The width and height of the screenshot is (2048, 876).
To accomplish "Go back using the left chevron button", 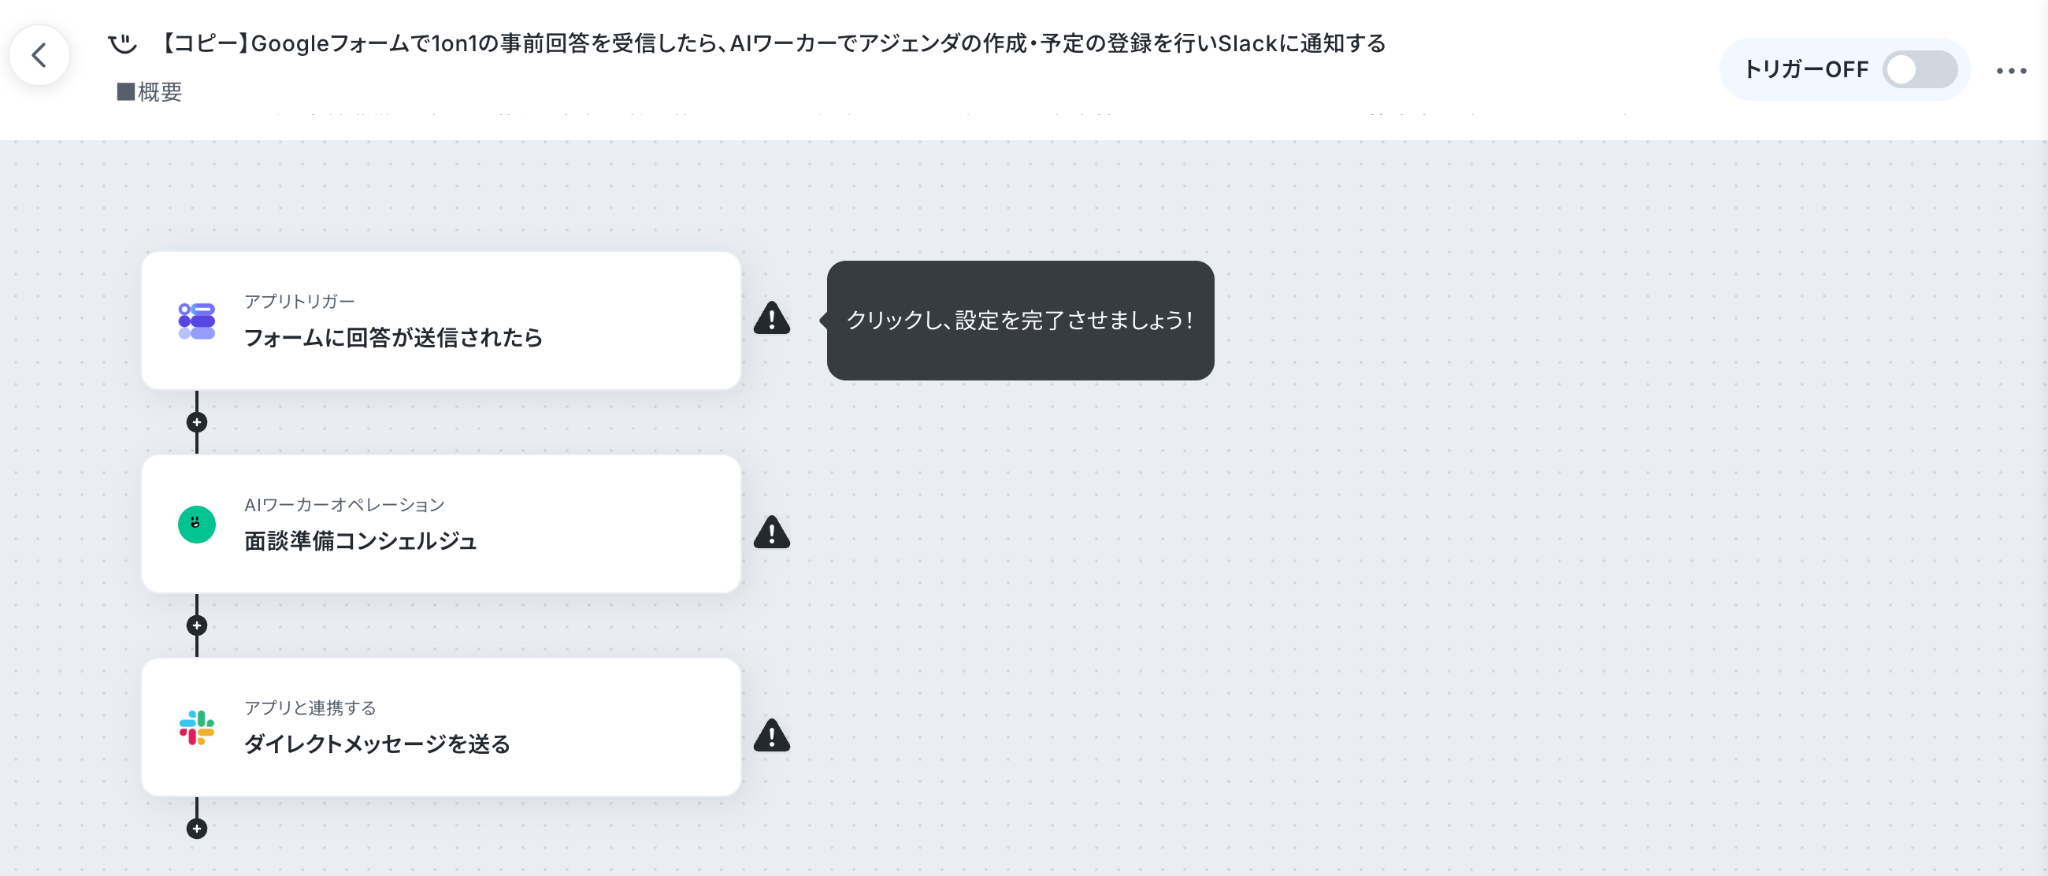I will pyautogui.click(x=40, y=55).
